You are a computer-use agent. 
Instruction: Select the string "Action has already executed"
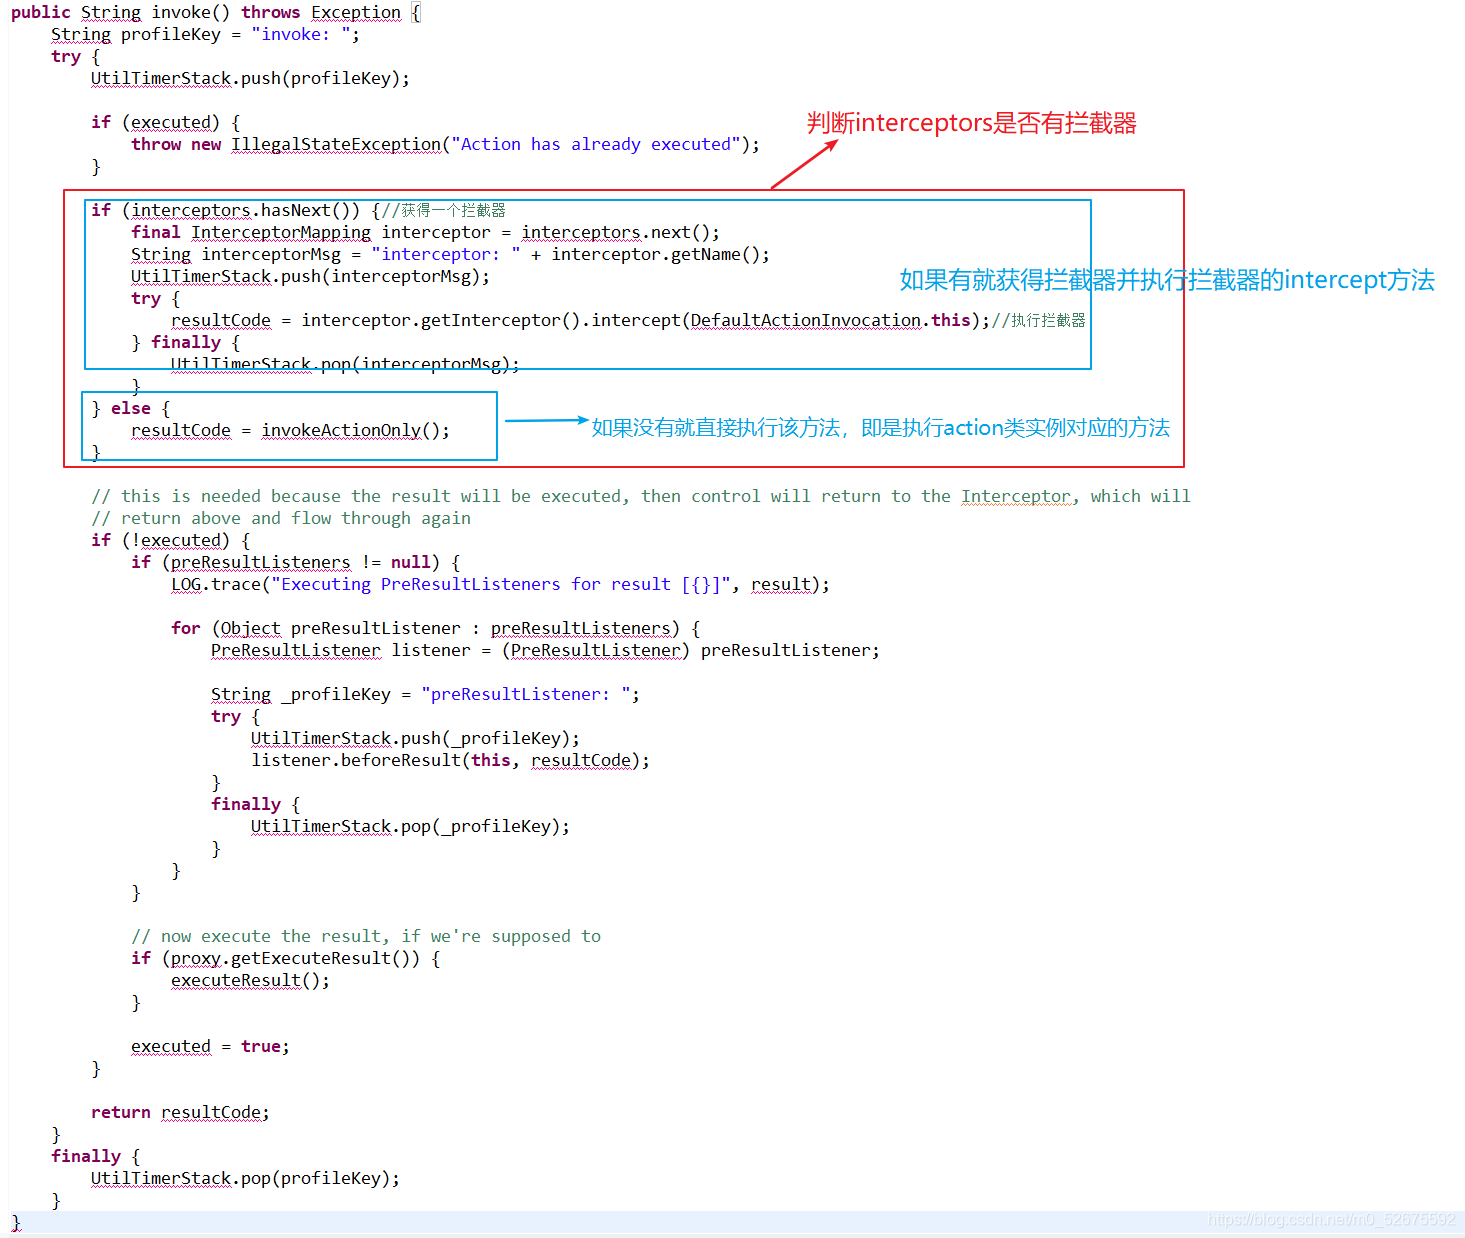pos(596,144)
